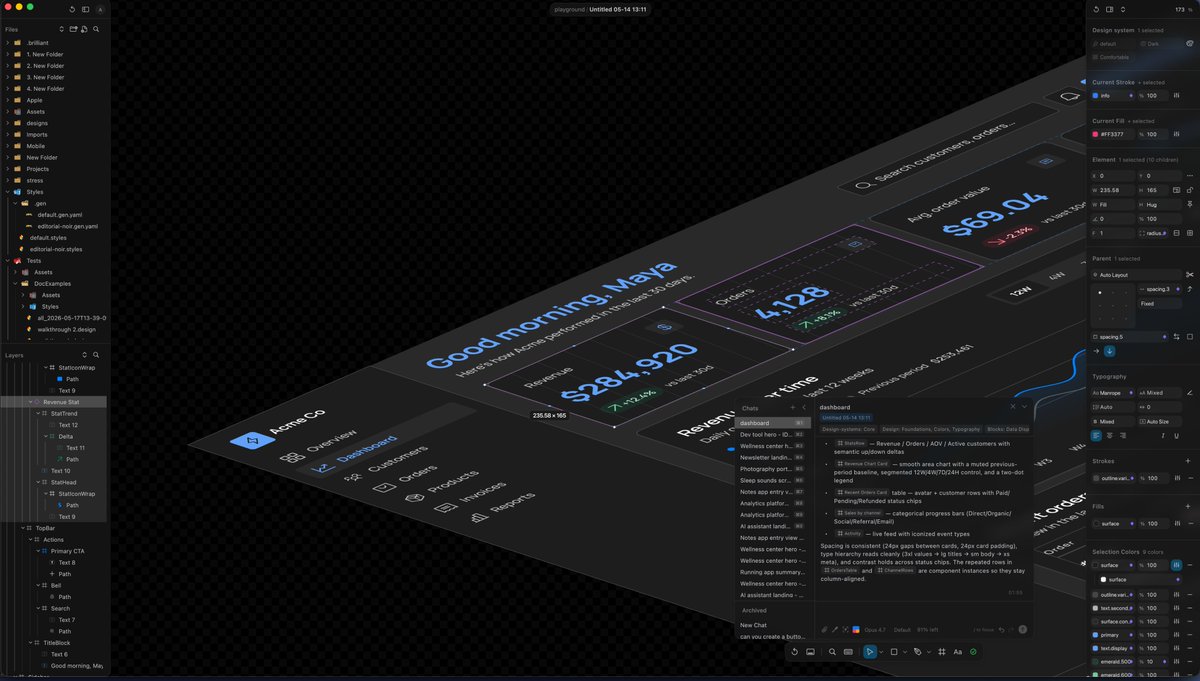The width and height of the screenshot is (1200, 681).
Task: Click the green check status icon in toolbar
Action: point(974,651)
